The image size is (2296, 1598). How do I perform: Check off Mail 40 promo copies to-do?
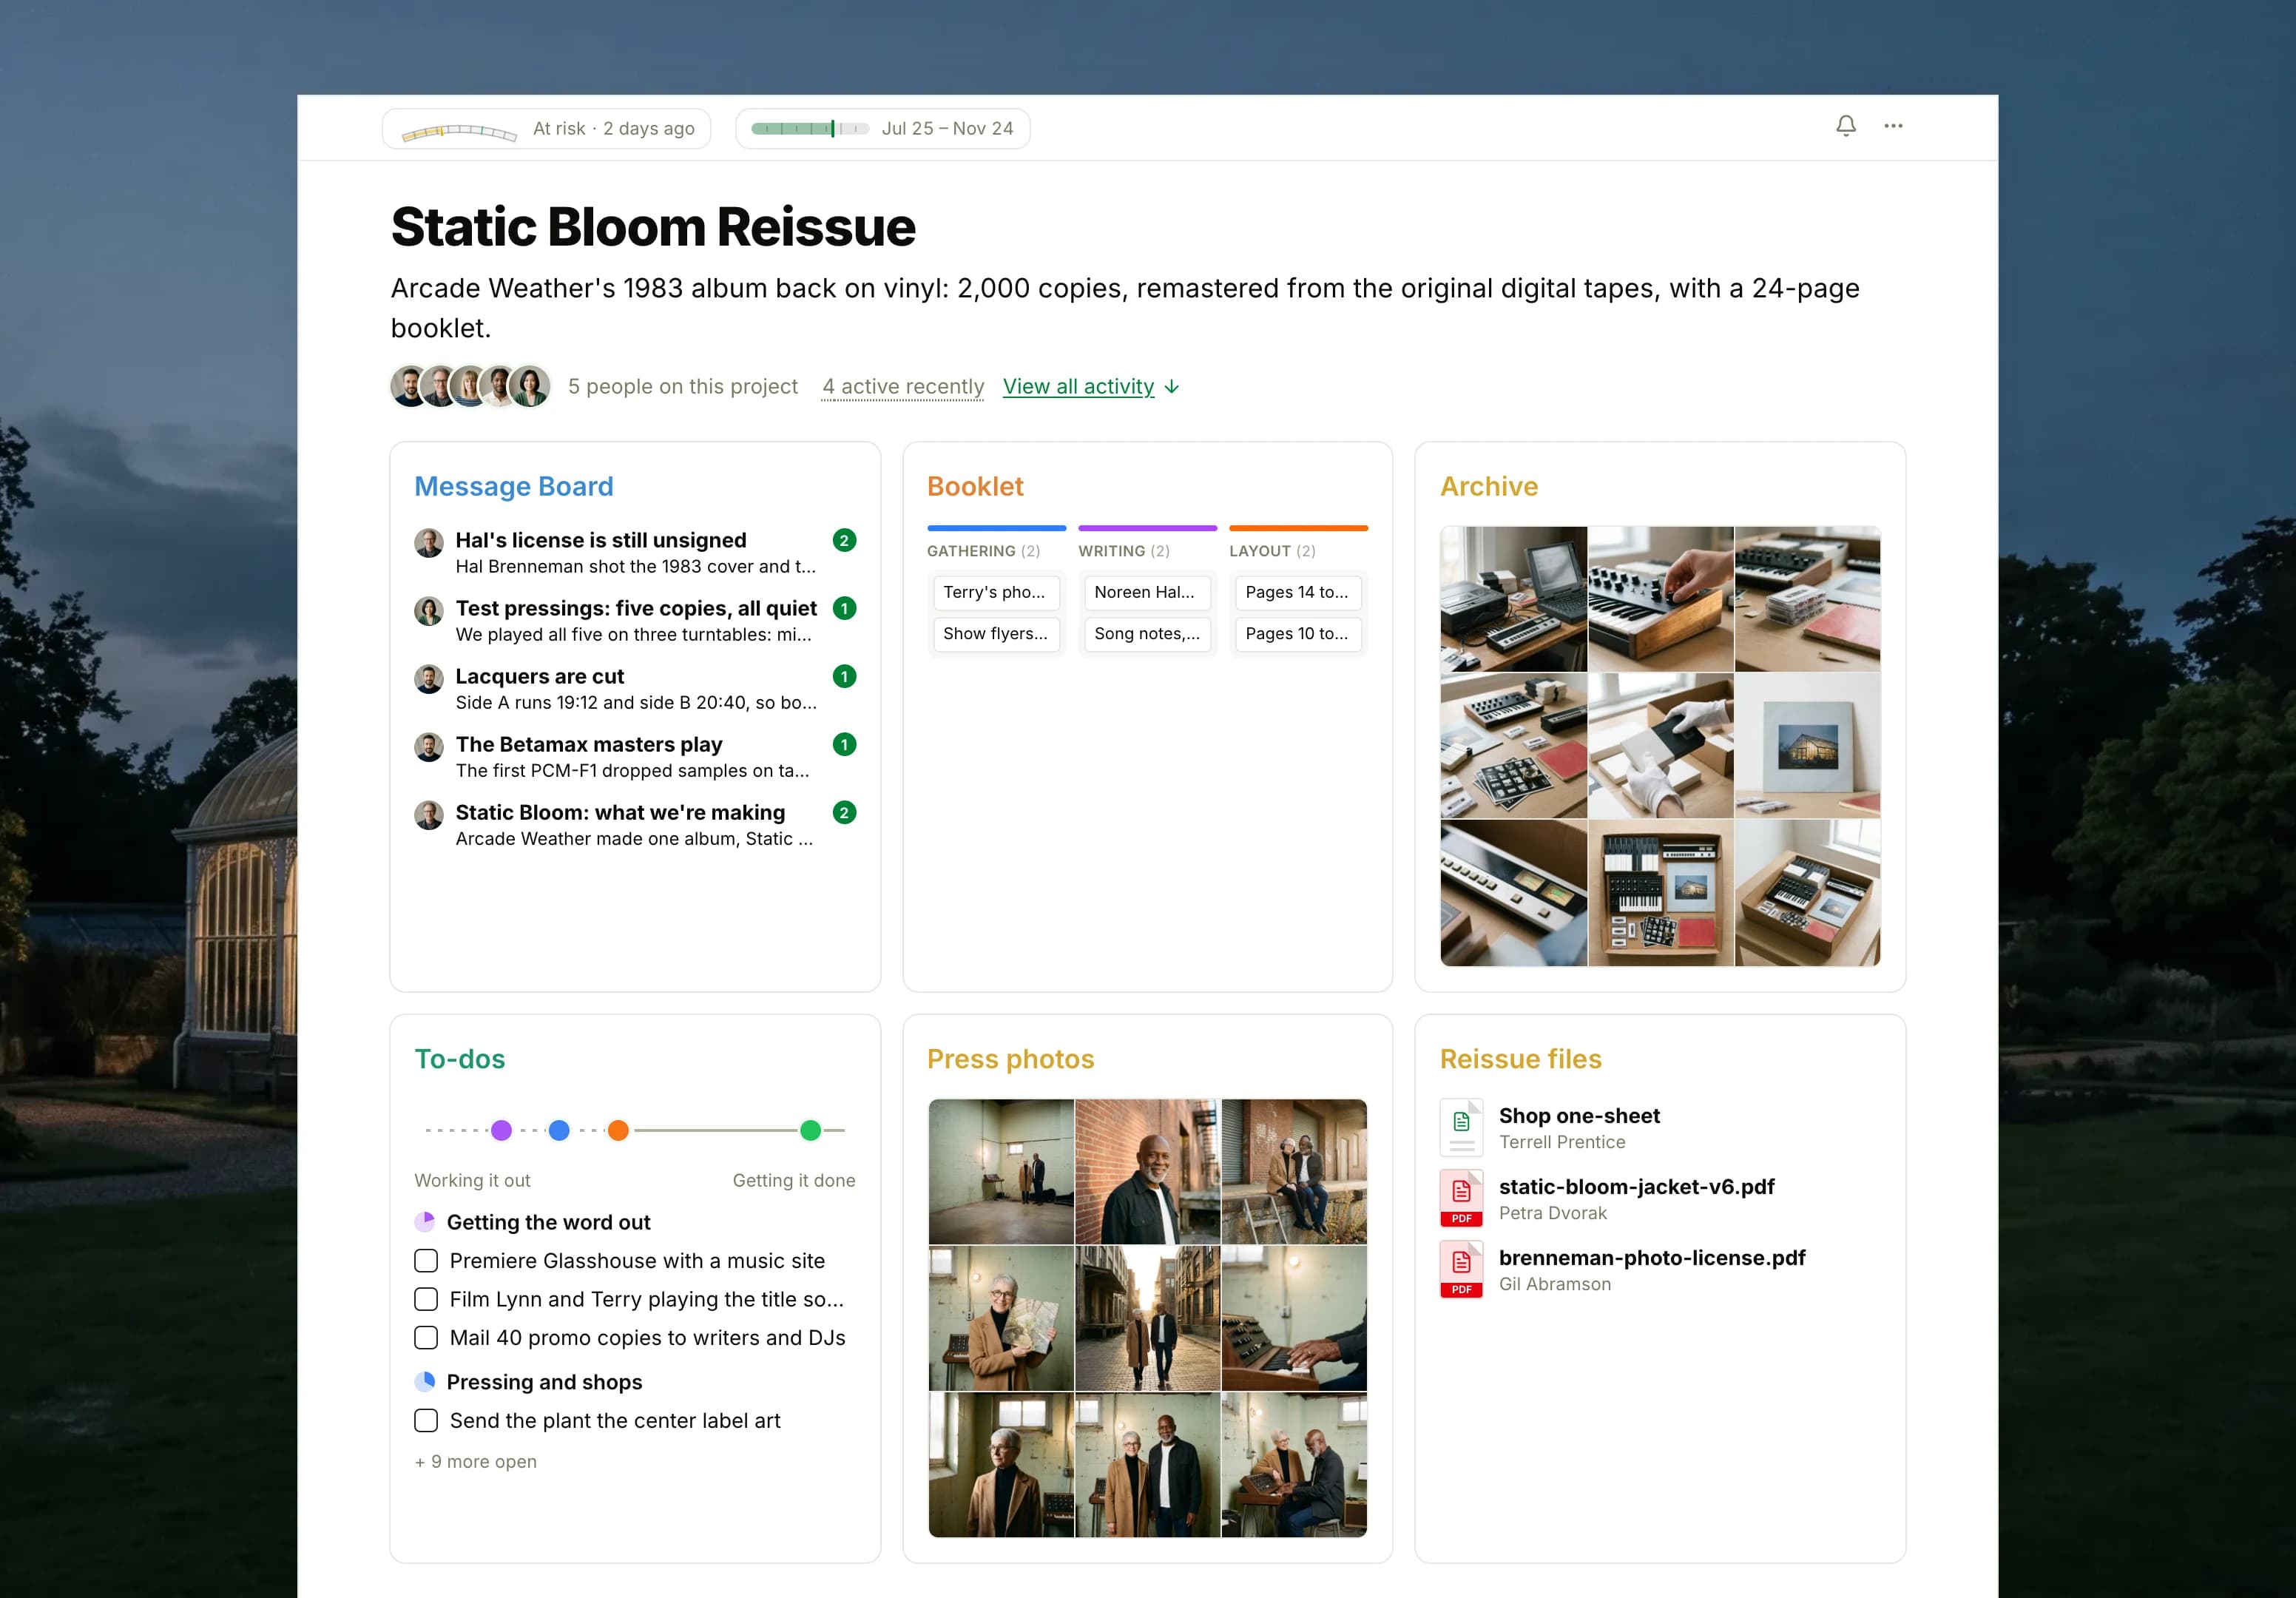(x=426, y=1338)
